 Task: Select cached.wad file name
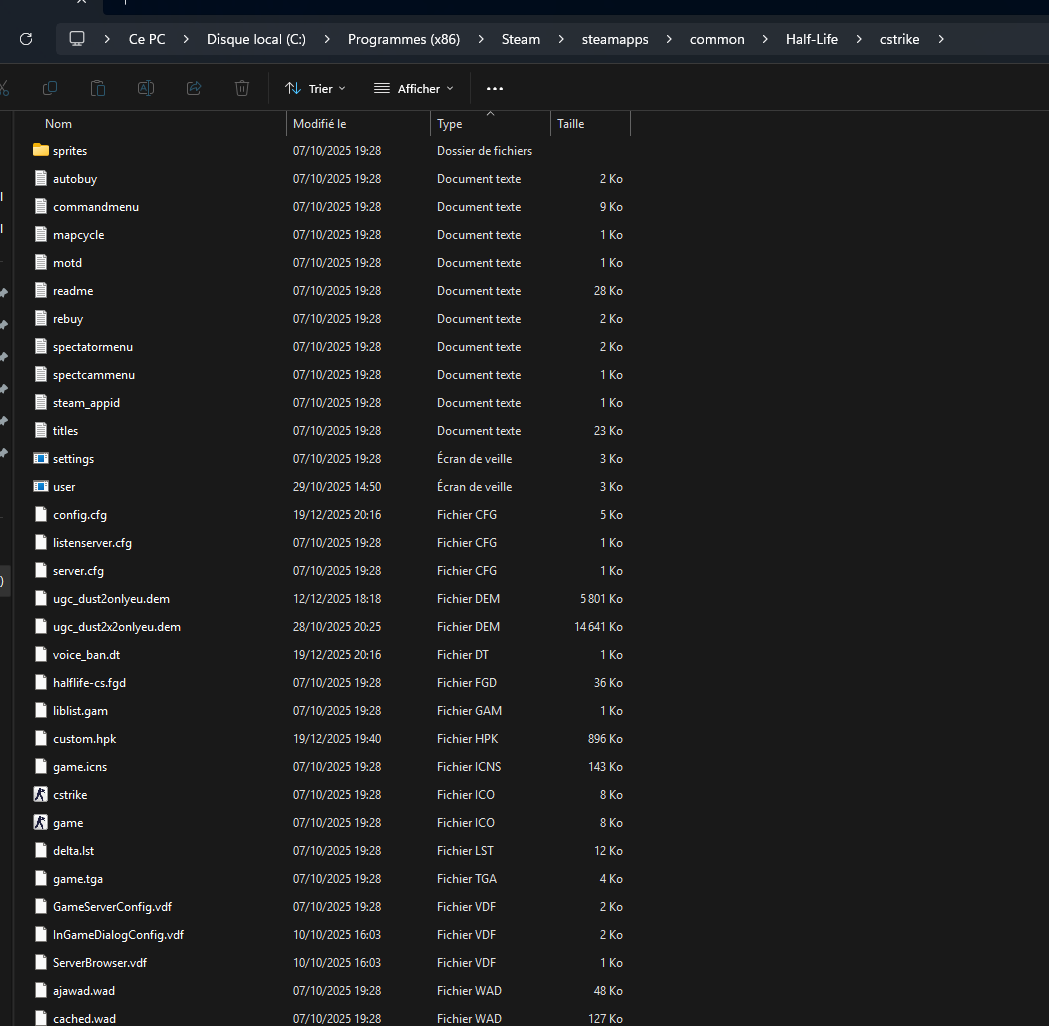pyautogui.click(x=84, y=1019)
